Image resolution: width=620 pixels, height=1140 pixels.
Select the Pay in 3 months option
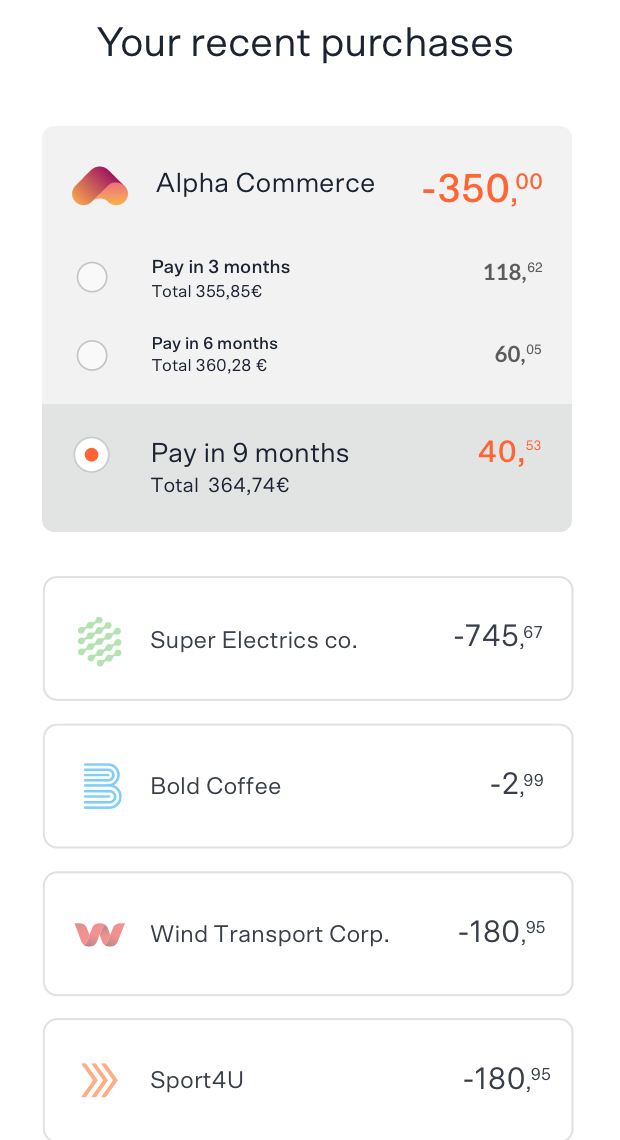(x=91, y=277)
